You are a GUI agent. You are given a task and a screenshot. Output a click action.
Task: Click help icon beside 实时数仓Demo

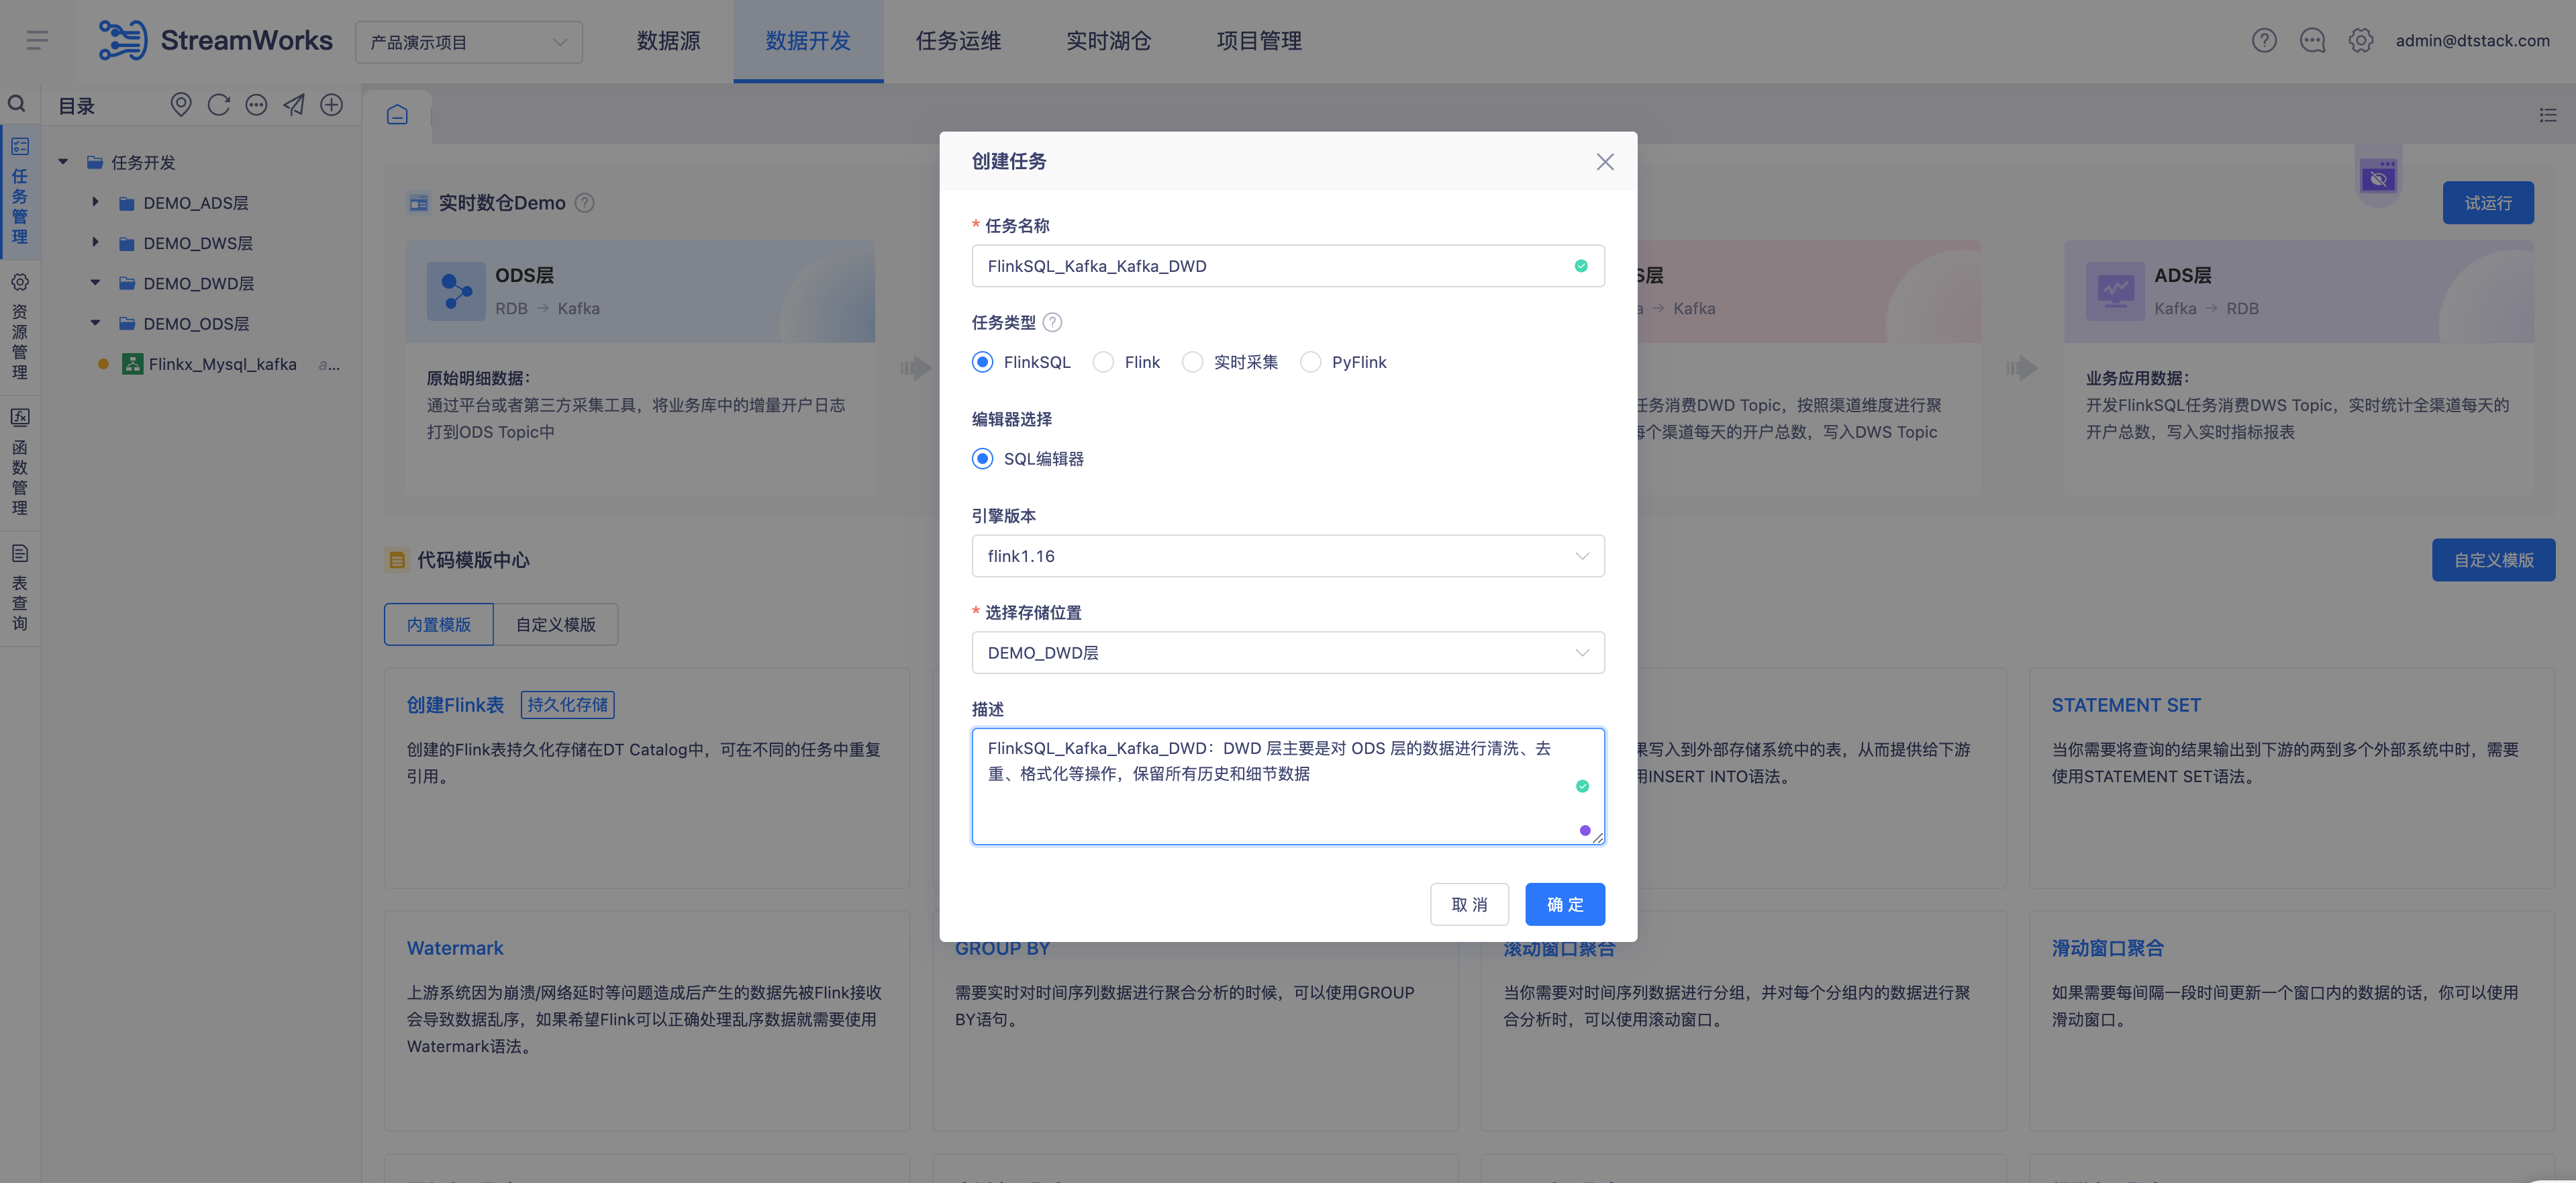pos(585,203)
